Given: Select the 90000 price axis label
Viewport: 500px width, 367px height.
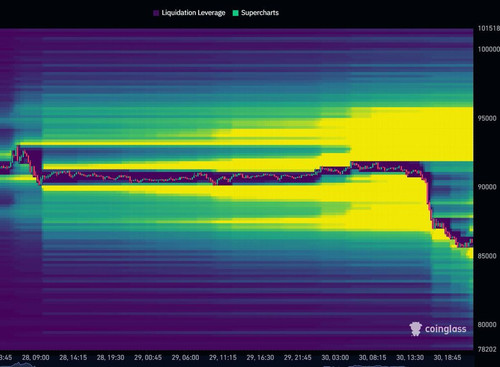Looking at the screenshot, I should coord(487,187).
